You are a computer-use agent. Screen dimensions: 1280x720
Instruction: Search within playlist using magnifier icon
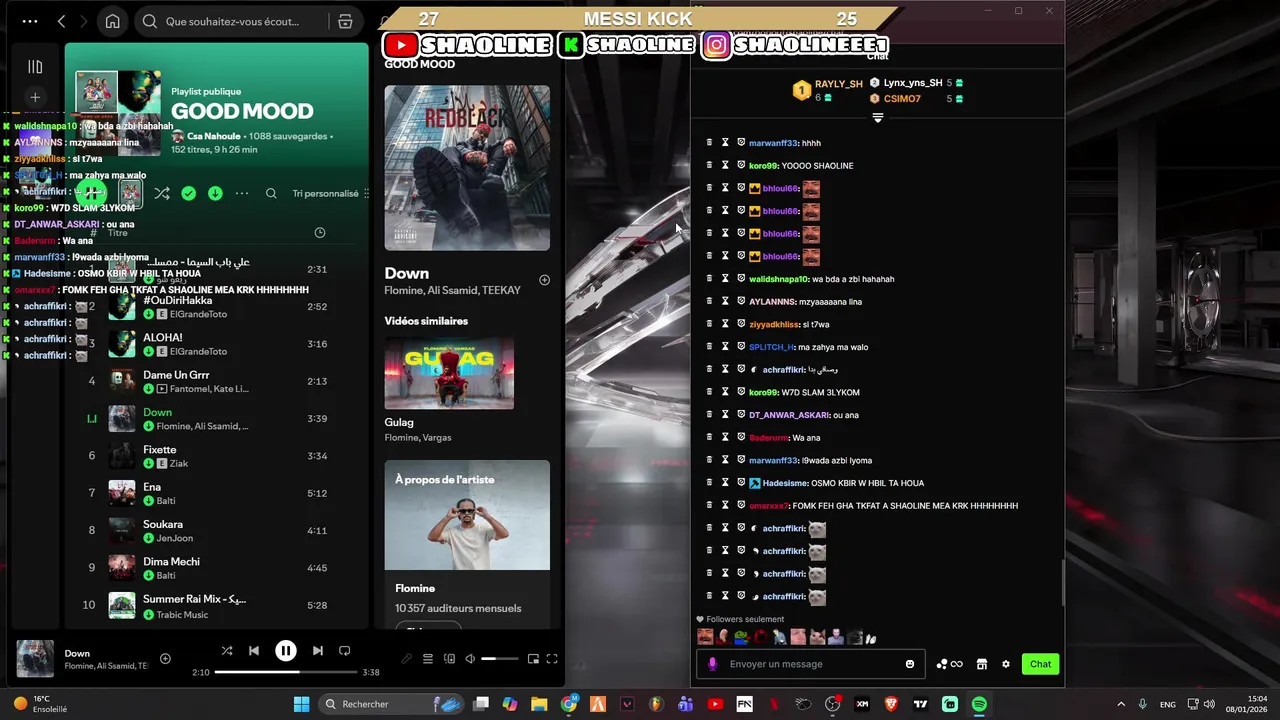pyautogui.click(x=271, y=193)
